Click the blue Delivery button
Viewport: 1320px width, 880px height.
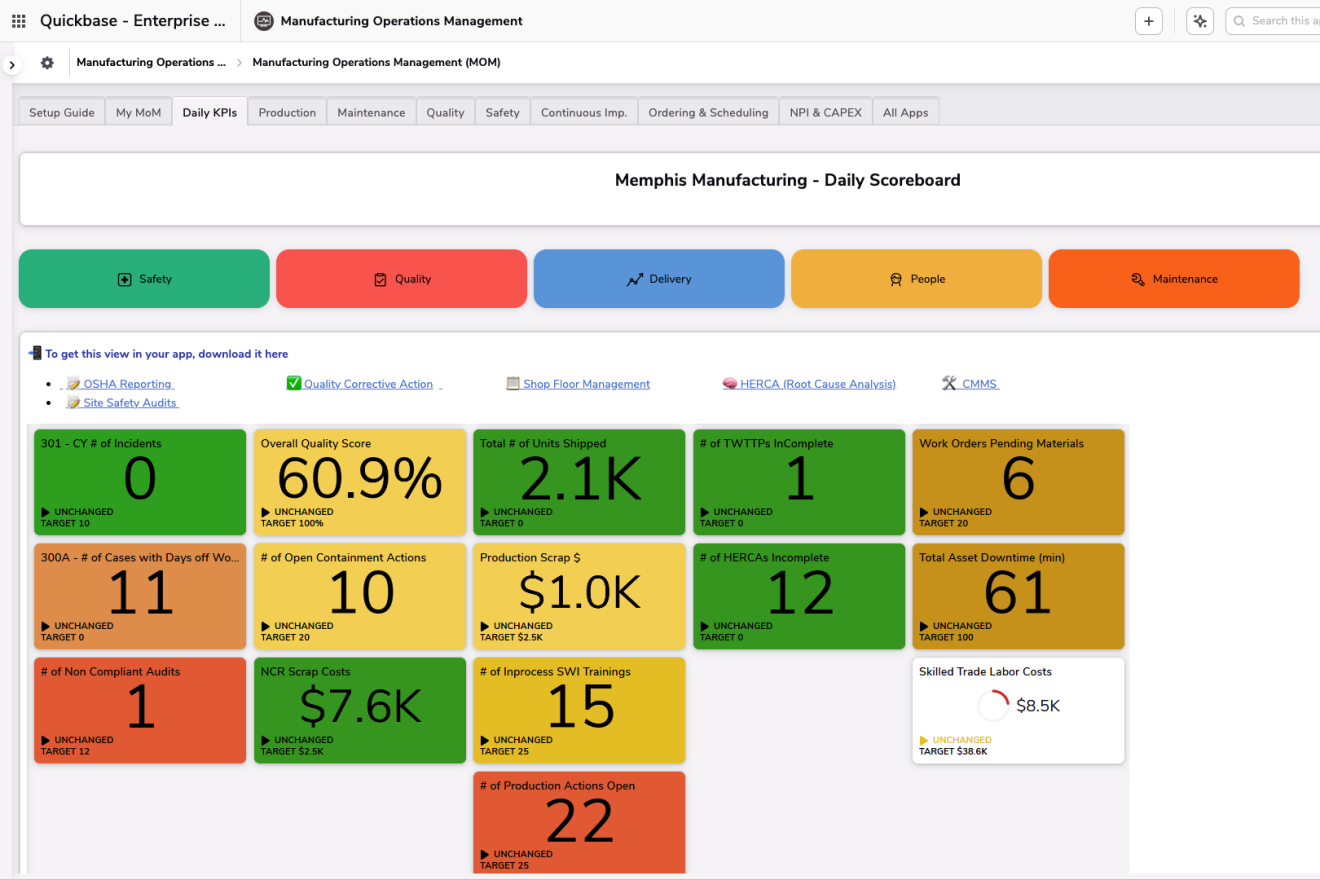click(x=659, y=279)
